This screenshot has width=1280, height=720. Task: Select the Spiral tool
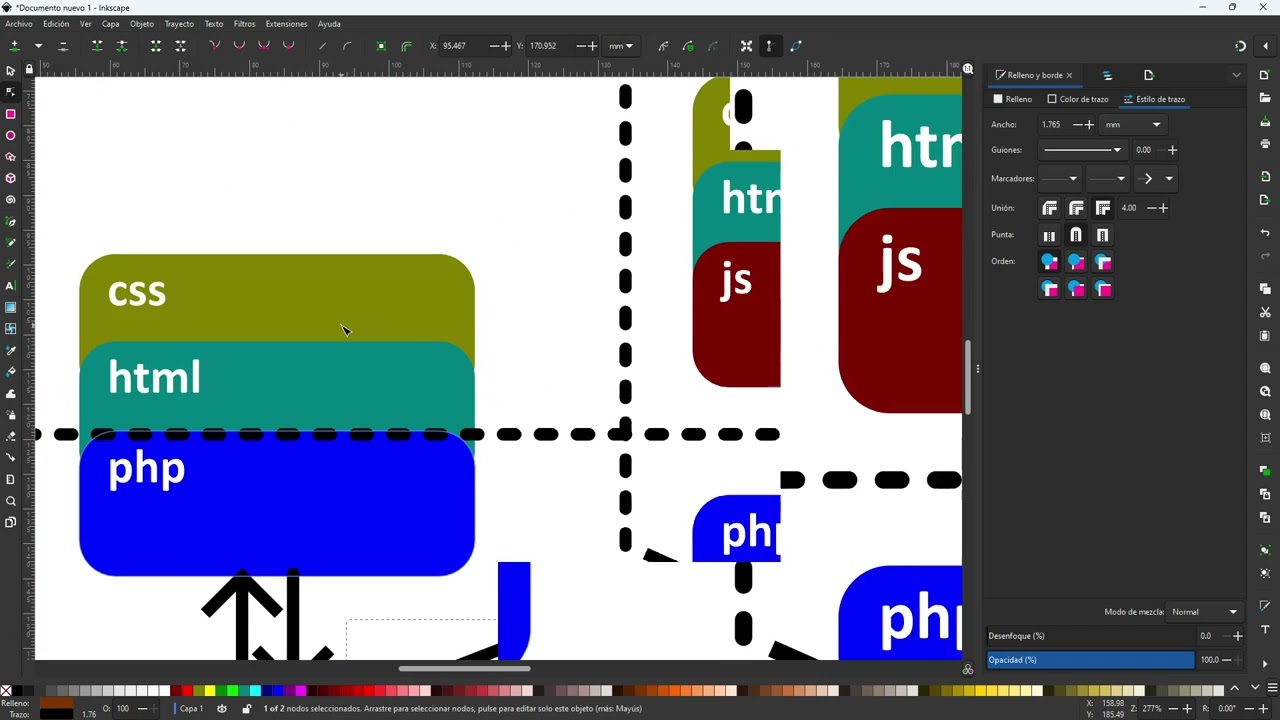(x=10, y=200)
